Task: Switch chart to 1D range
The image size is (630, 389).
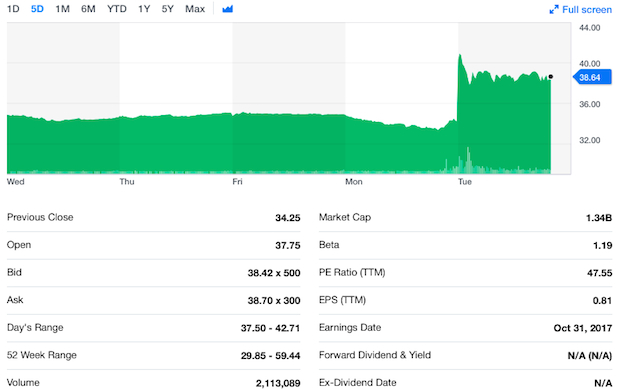Action: pos(13,9)
